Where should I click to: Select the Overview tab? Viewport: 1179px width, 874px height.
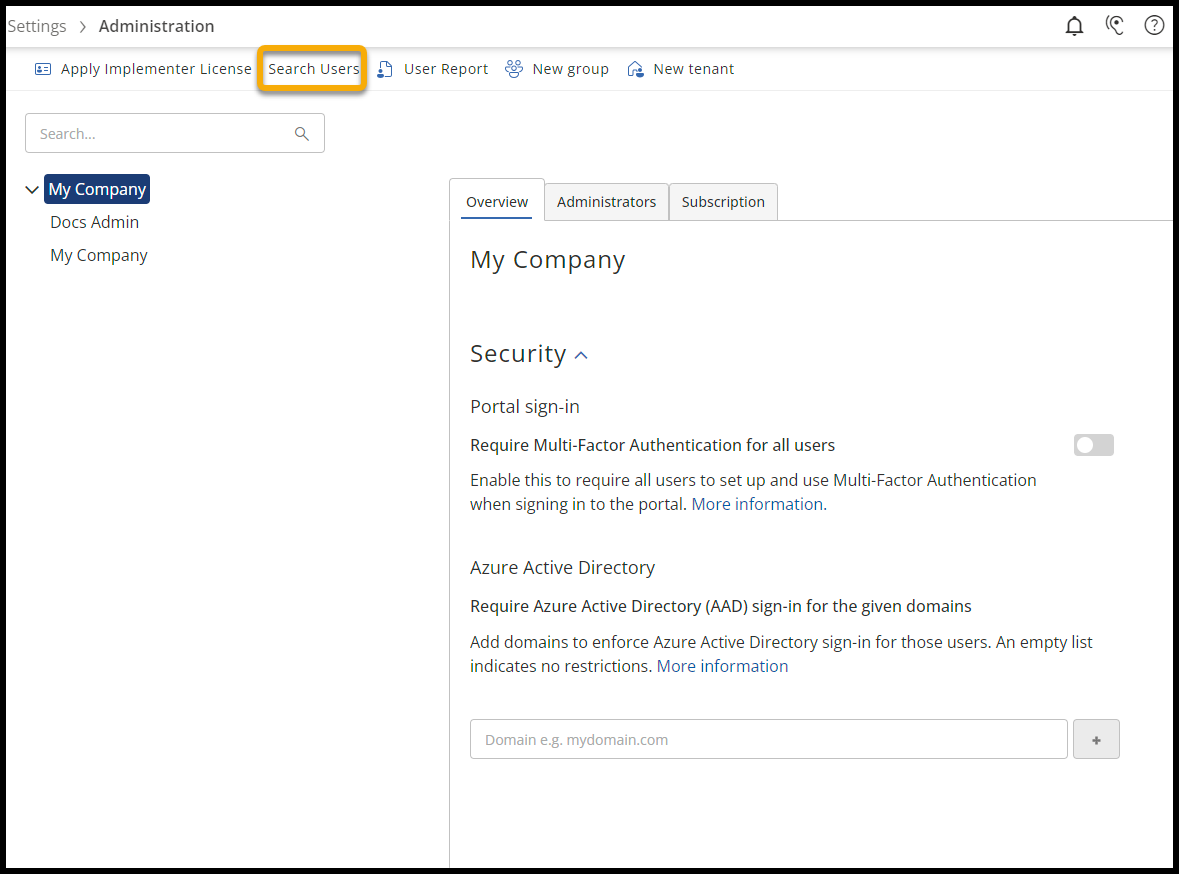[497, 202]
